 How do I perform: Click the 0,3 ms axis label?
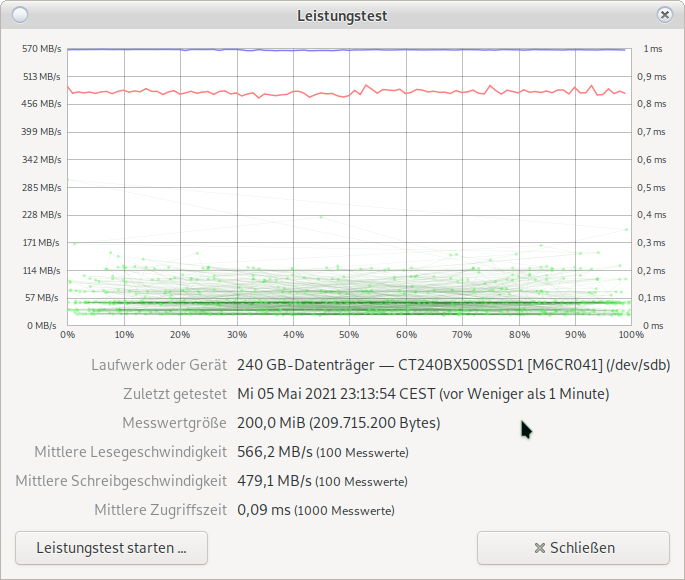[x=651, y=242]
